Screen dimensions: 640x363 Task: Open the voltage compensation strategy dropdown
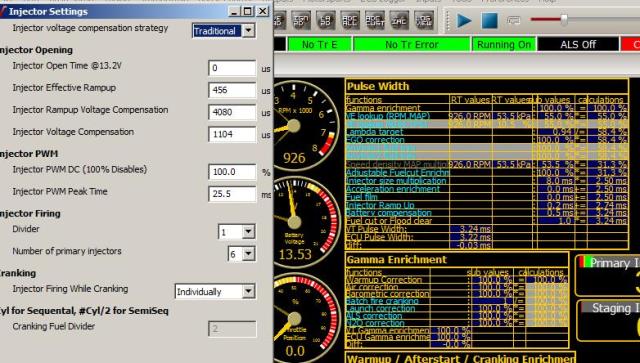[x=248, y=31]
